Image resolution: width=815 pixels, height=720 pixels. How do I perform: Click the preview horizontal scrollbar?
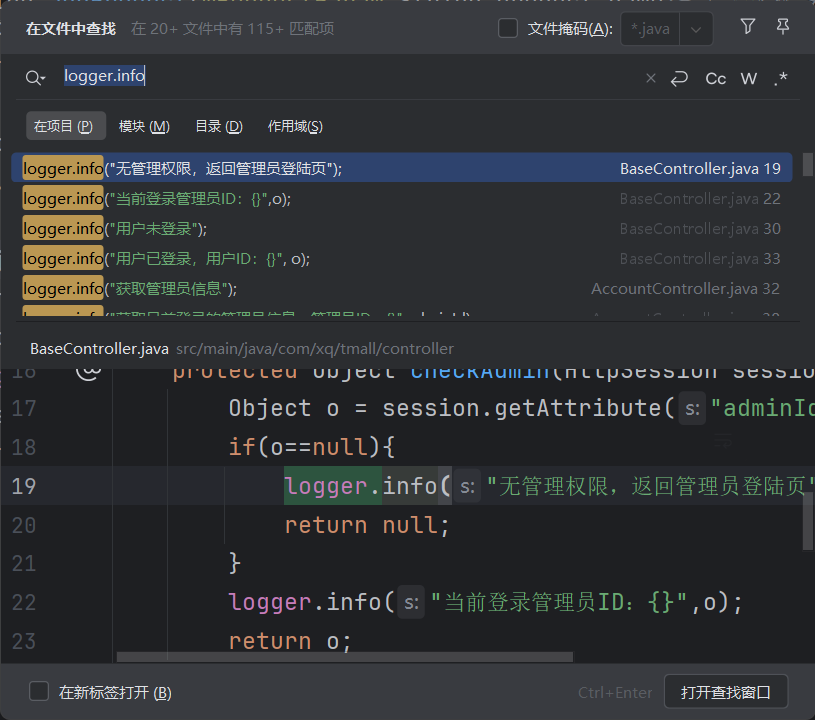pyautogui.click(x=345, y=657)
